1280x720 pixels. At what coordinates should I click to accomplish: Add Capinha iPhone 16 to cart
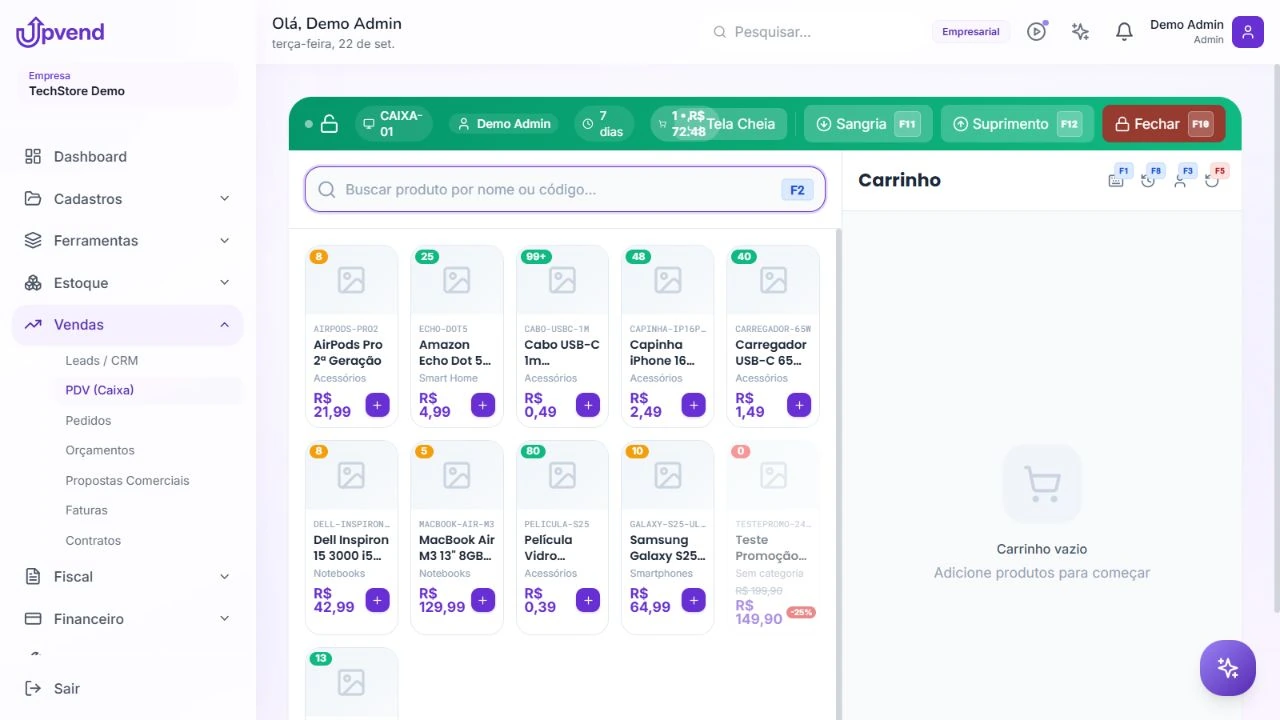click(x=693, y=405)
